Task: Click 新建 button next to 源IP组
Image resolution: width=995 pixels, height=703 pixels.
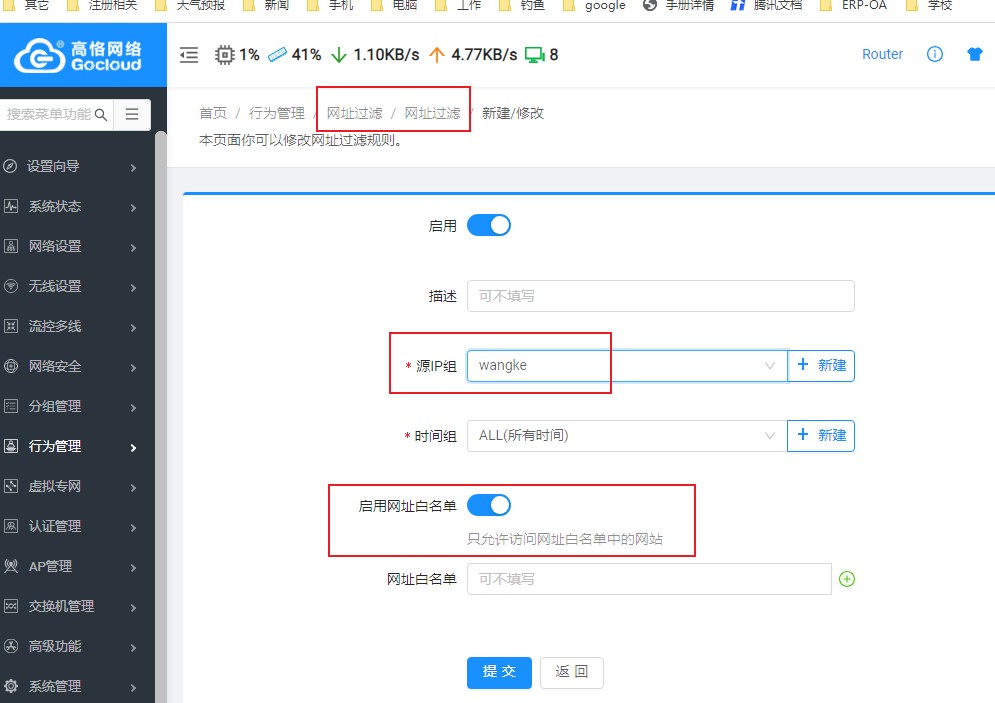Action: pos(822,366)
